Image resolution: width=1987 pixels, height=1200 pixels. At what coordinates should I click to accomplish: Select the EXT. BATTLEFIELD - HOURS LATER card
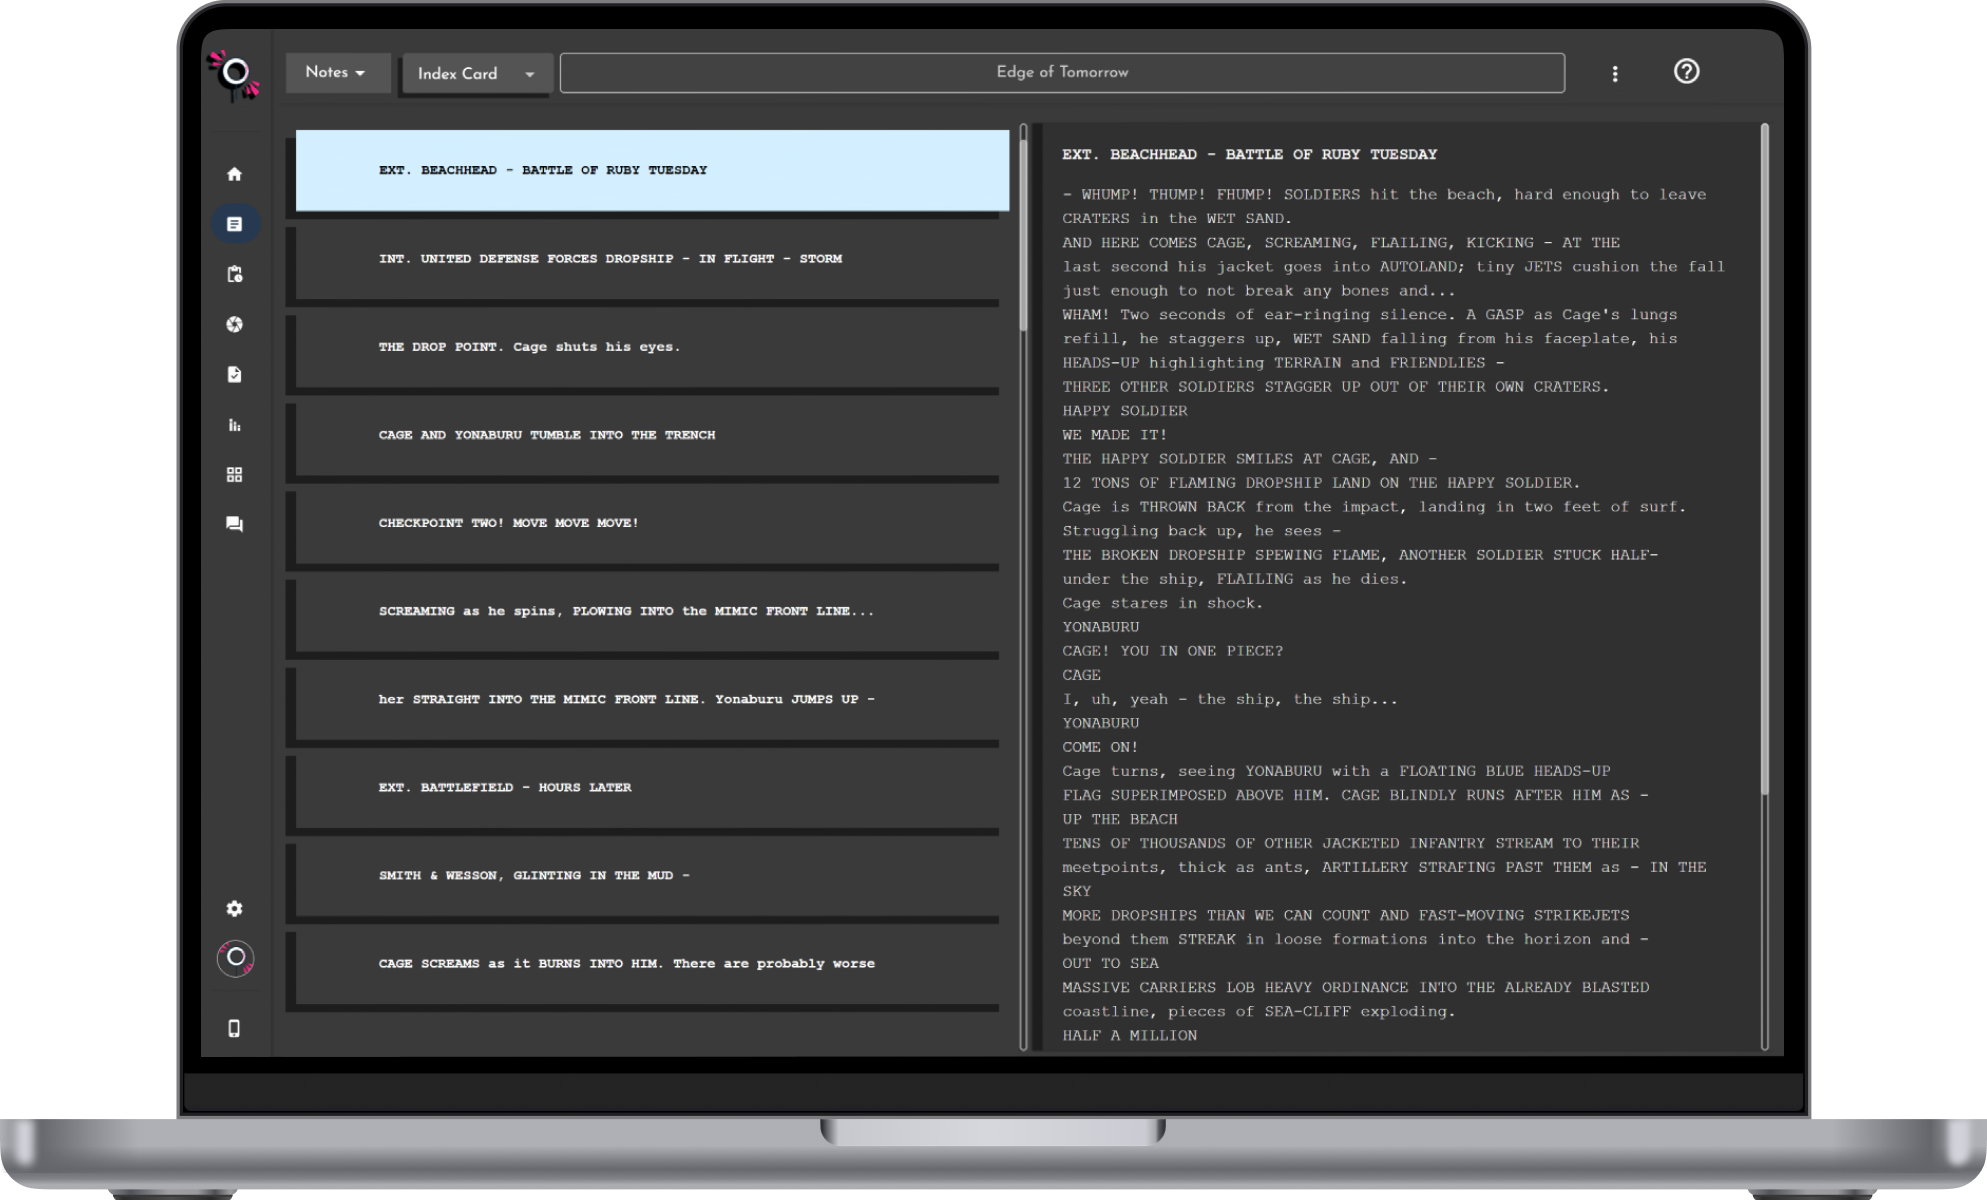click(646, 788)
